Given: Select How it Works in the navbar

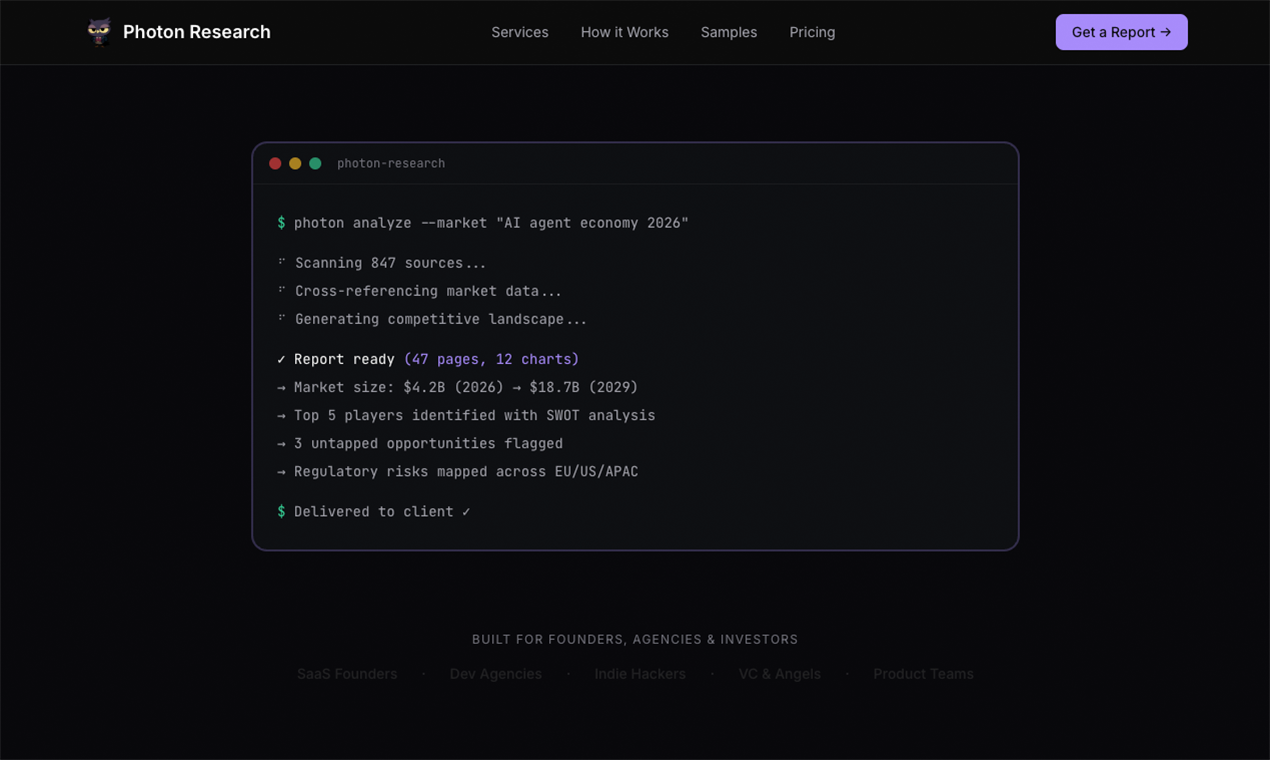Looking at the screenshot, I should 624,32.
